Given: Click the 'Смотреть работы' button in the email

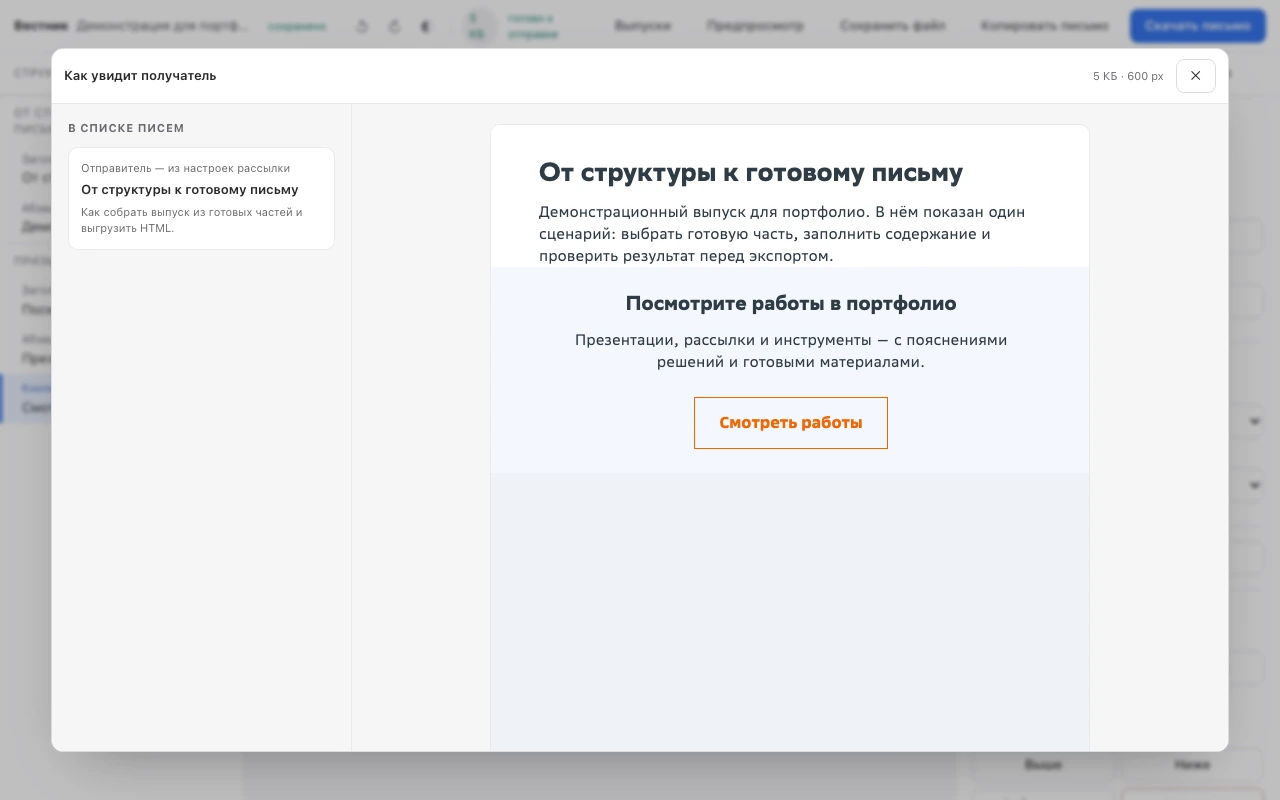Looking at the screenshot, I should [791, 423].
